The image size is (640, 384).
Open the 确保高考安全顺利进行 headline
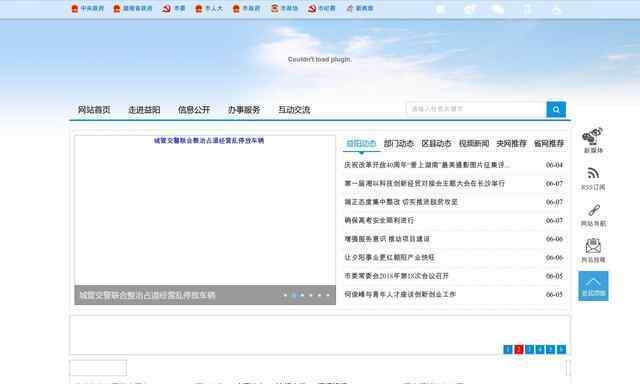pyautogui.click(x=379, y=220)
